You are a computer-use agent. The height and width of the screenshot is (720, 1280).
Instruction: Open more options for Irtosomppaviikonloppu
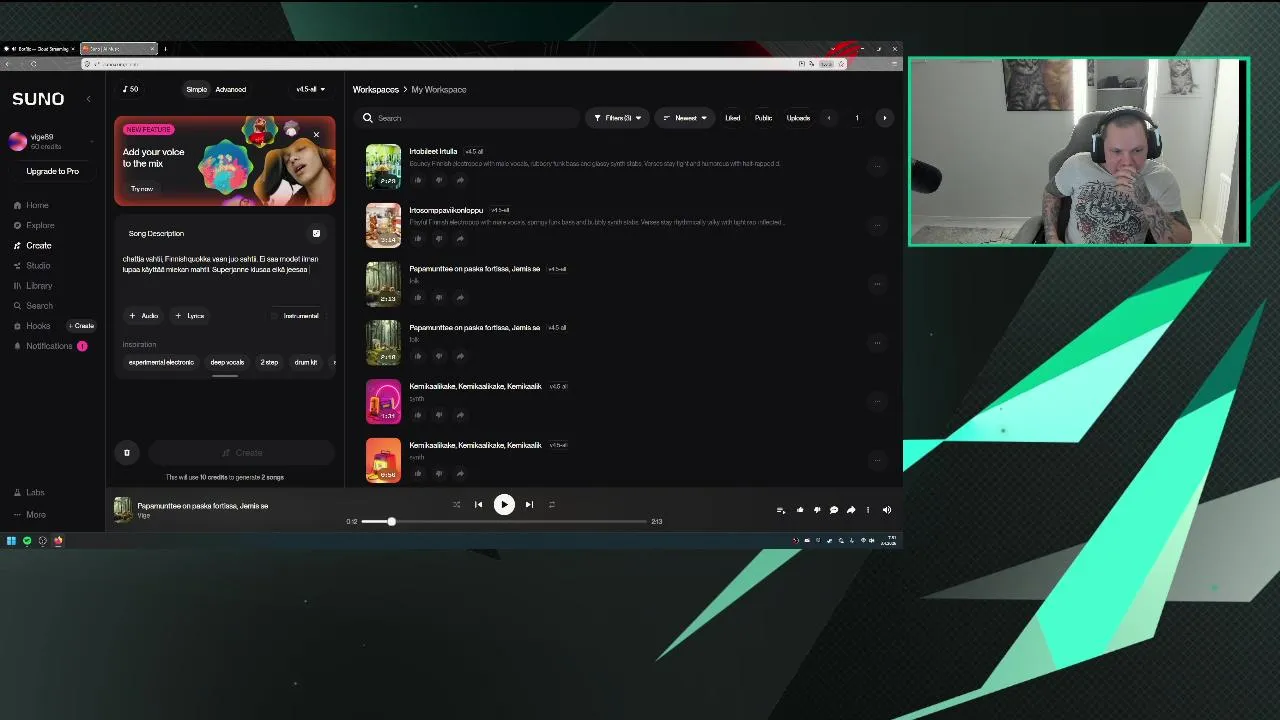pyautogui.click(x=878, y=225)
